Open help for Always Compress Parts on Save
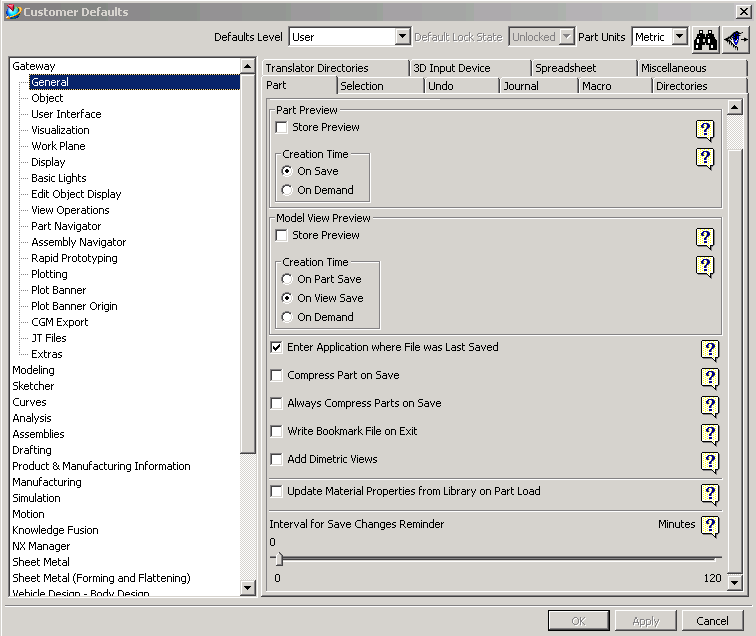Viewport: 756px width, 636px height. (x=710, y=406)
